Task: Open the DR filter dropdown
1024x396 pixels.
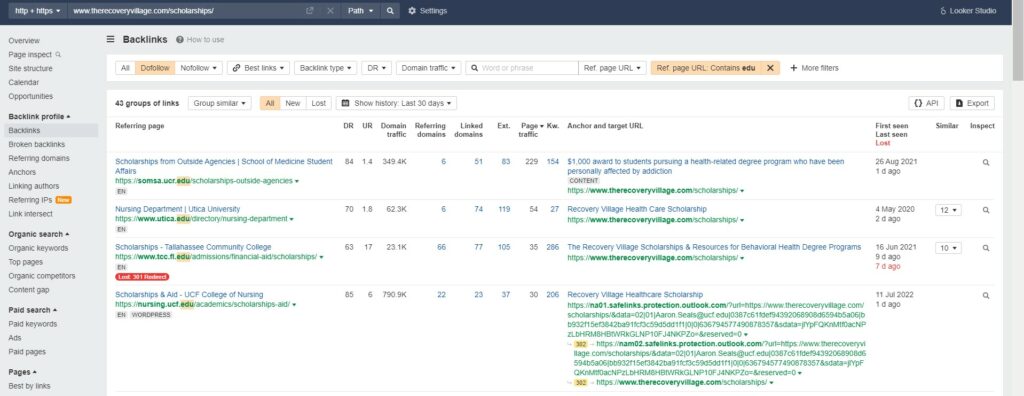Action: (377, 68)
